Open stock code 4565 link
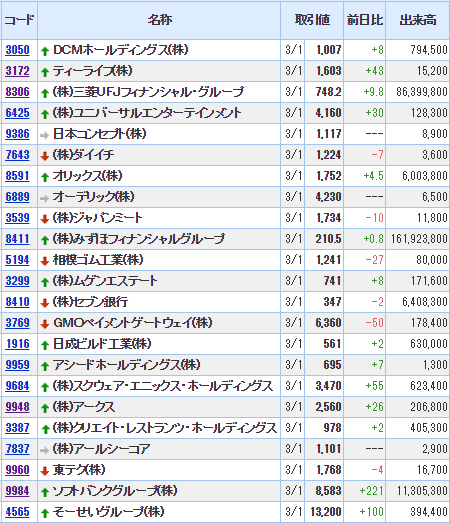This screenshot has height=523, width=450. (x=17, y=512)
